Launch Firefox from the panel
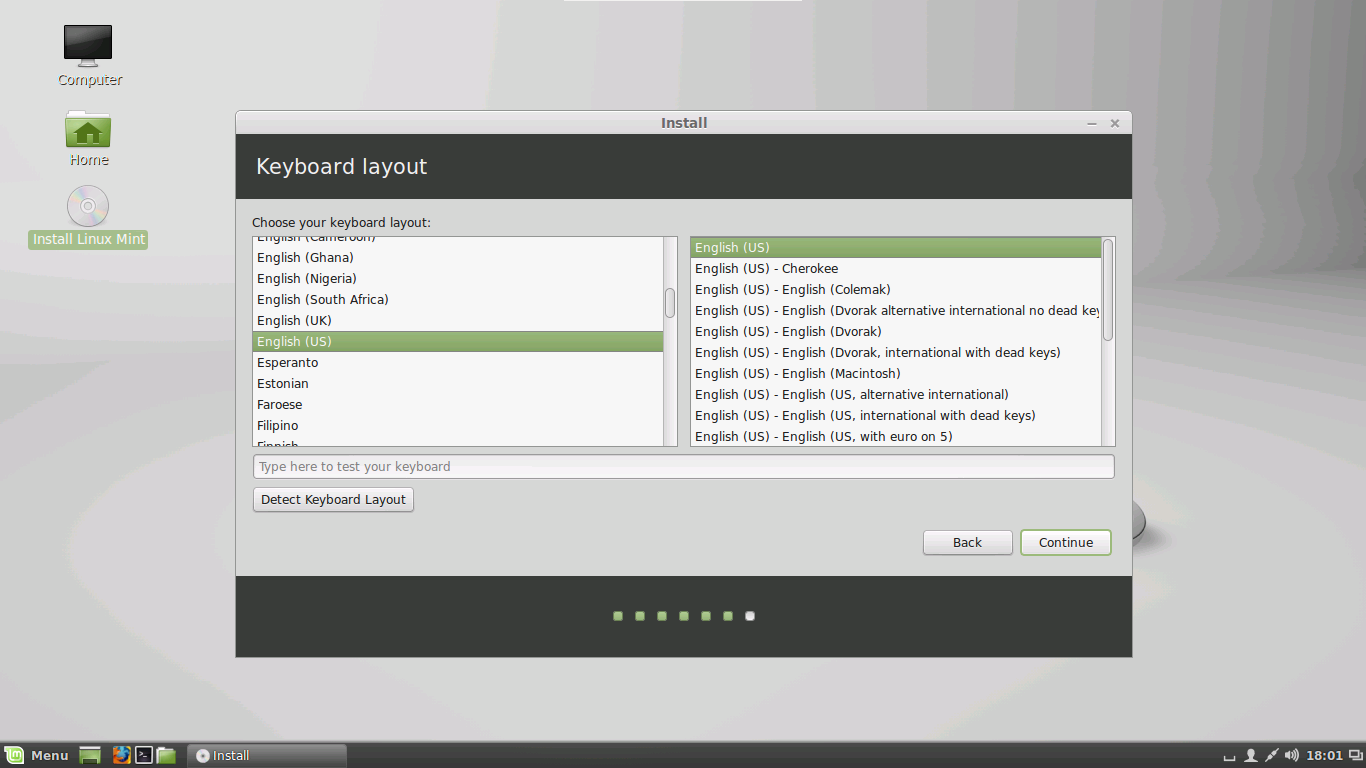Image resolution: width=1366 pixels, height=768 pixels. tap(121, 755)
